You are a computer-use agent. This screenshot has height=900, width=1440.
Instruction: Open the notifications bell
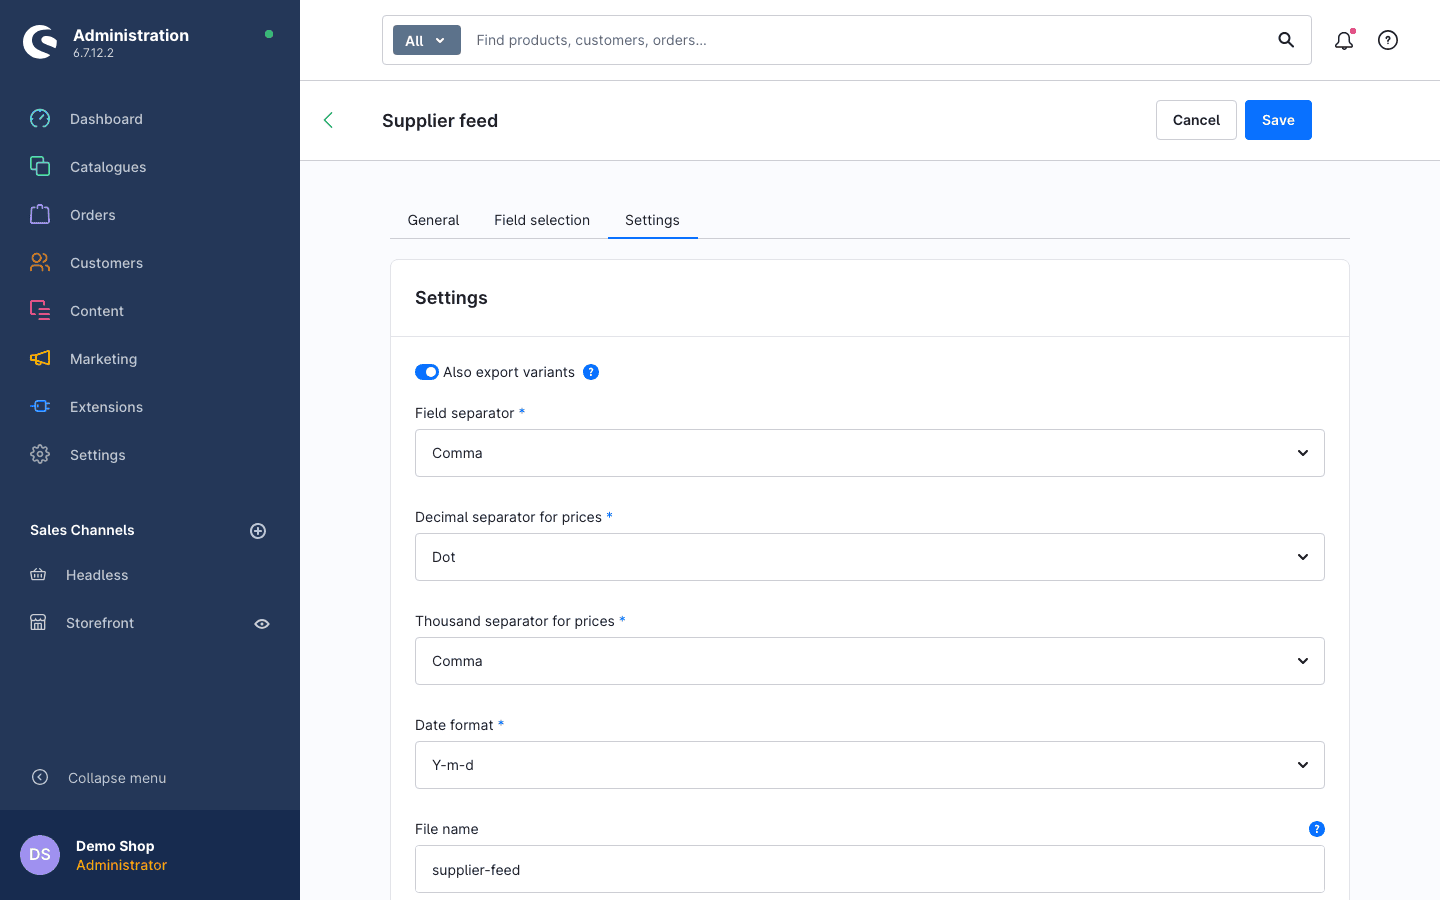(1344, 40)
